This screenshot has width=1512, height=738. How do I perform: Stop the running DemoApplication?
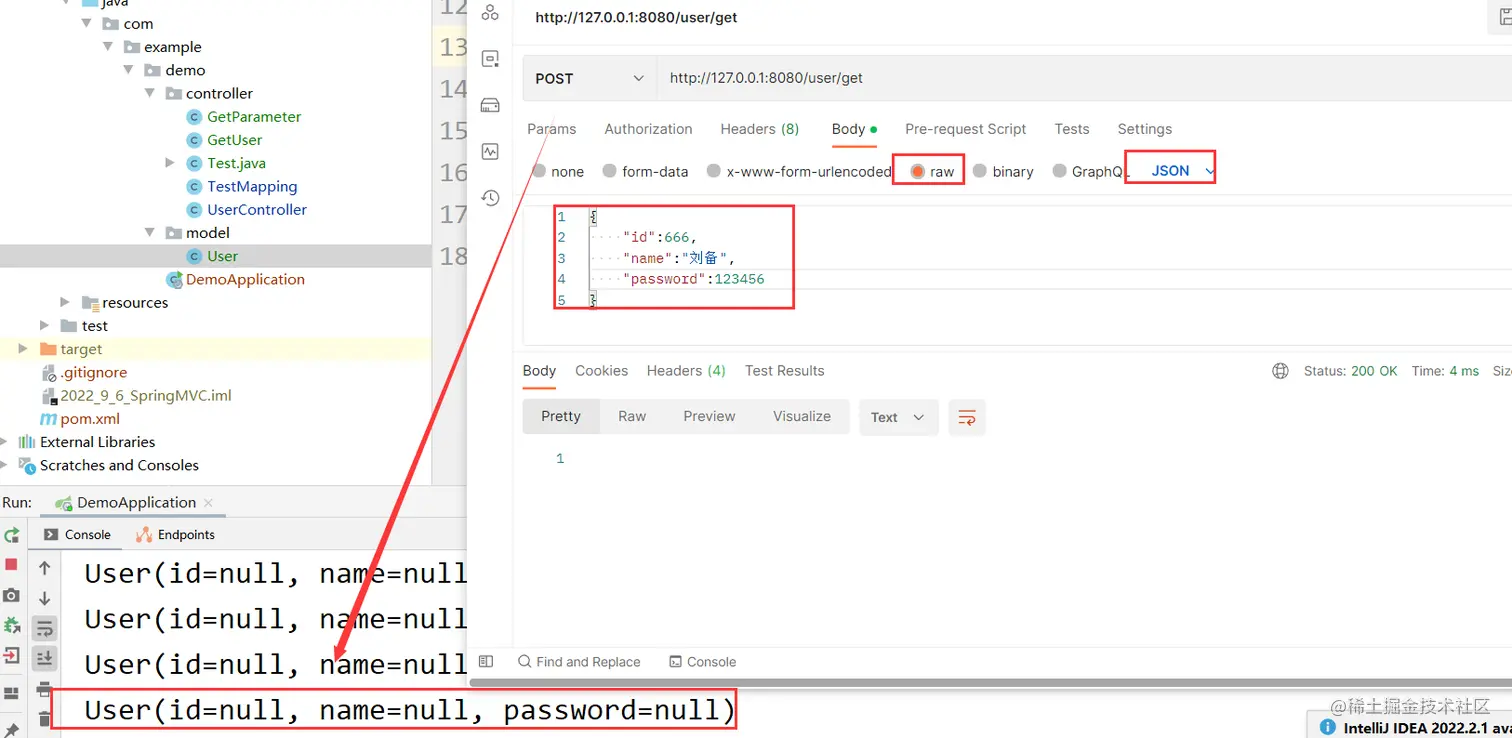[11, 565]
